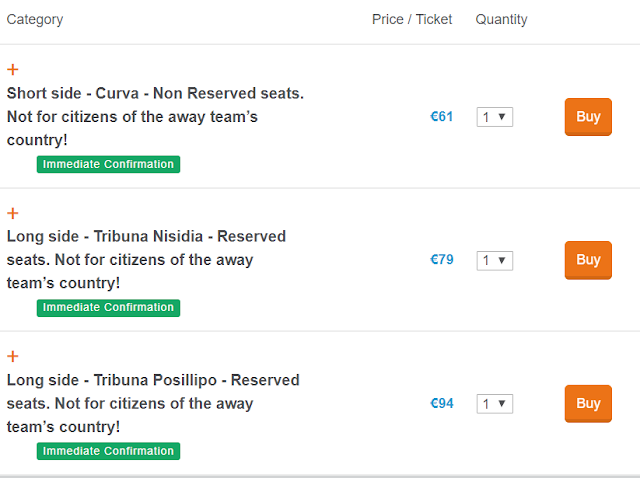Click the Nisidia Immediate Confirmation badge

click(108, 307)
